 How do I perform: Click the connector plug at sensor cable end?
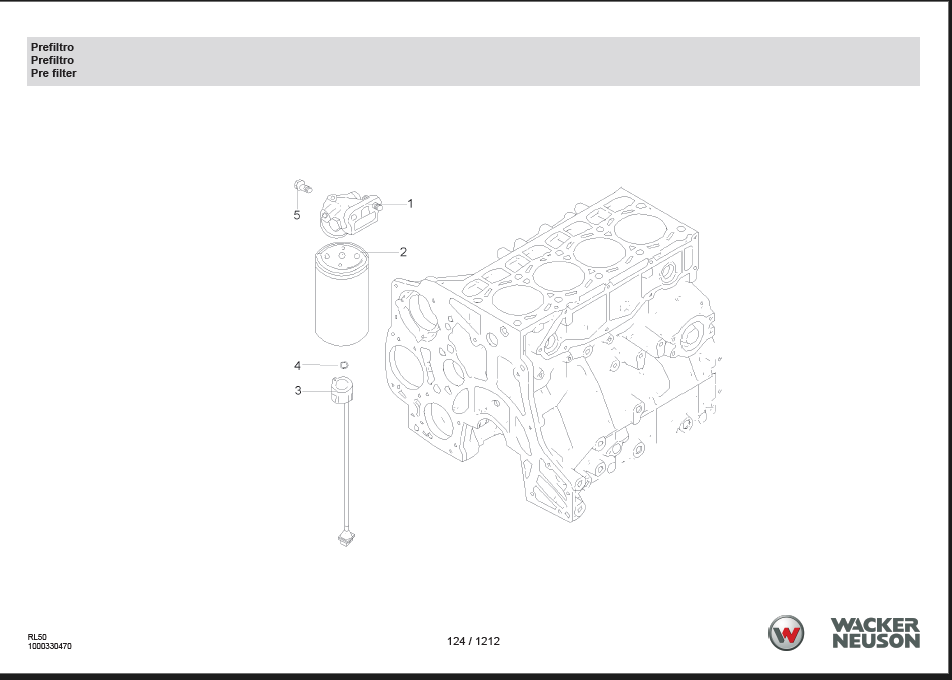pos(347,542)
